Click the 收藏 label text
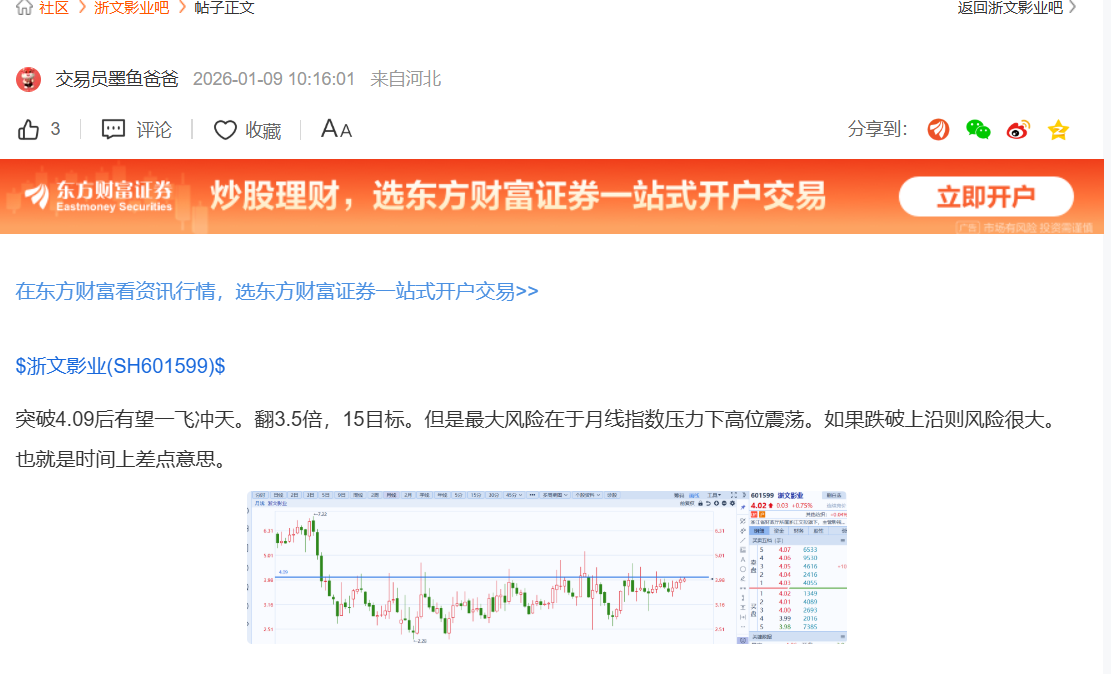Screen dimensions: 1111x674 [x=263, y=130]
